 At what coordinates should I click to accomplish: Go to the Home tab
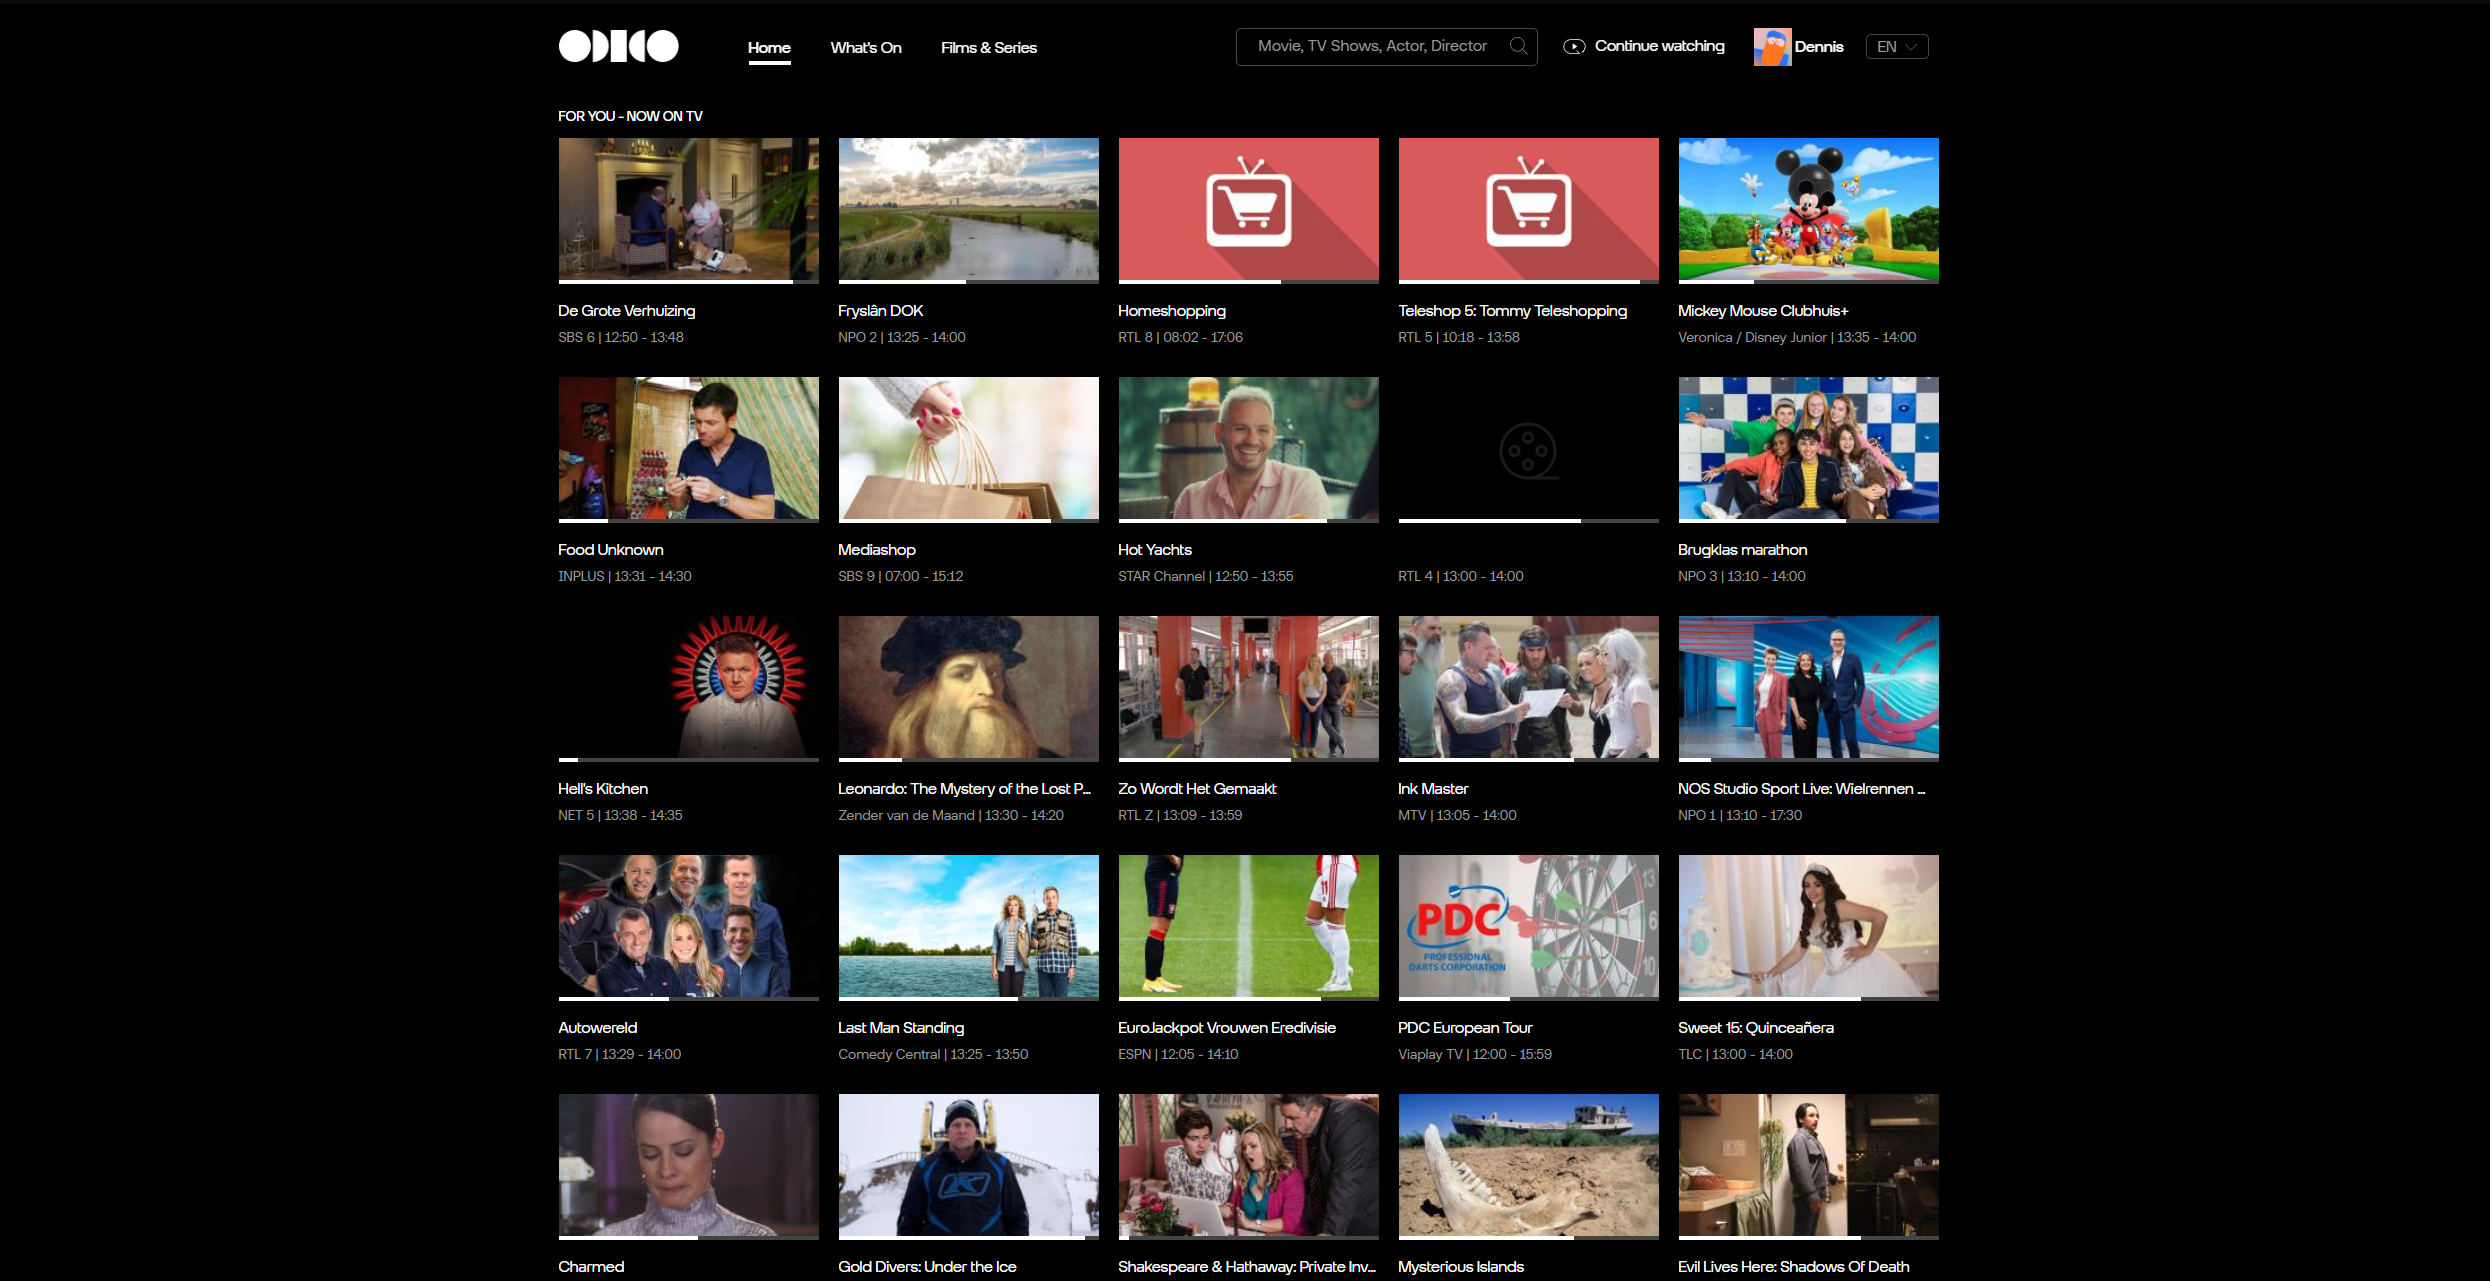[x=769, y=48]
